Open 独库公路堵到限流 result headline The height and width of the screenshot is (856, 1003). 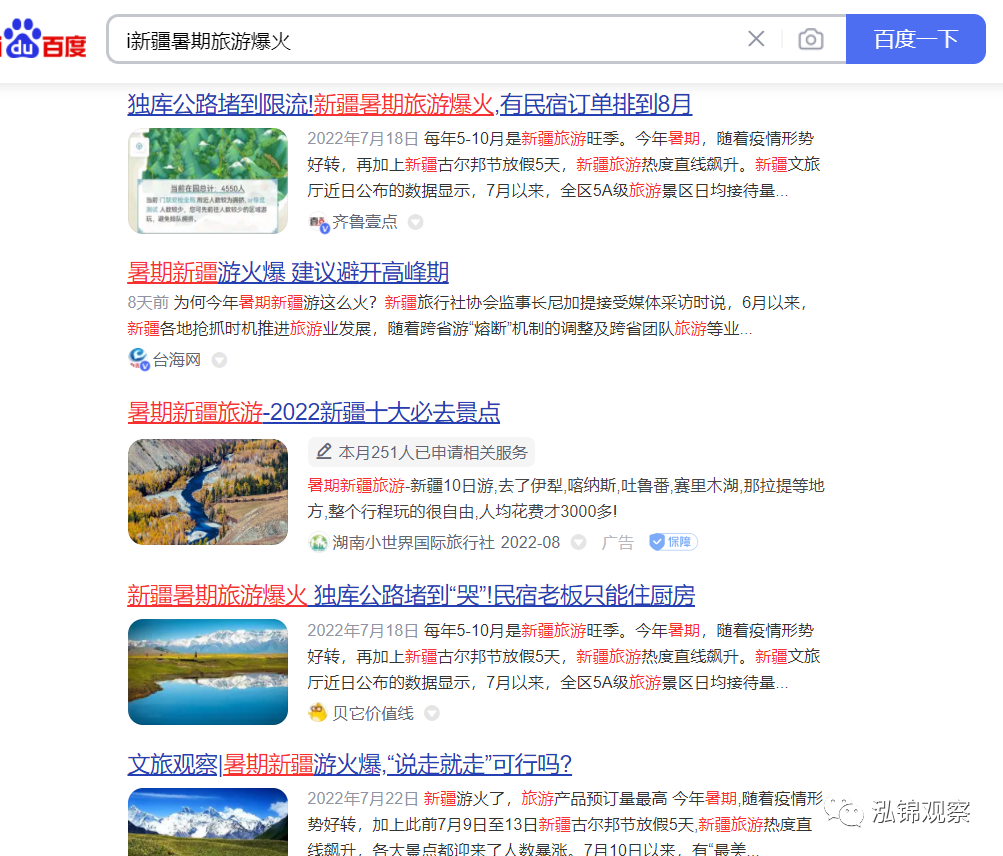pyautogui.click(x=409, y=104)
